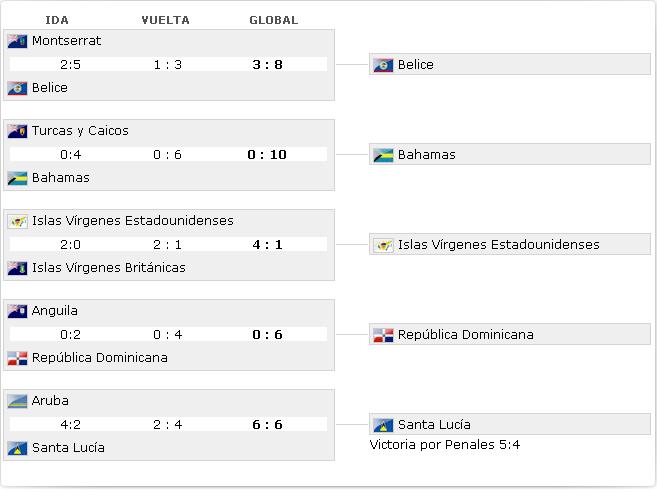Select the Anguila team name
The width and height of the screenshot is (657, 492).
(x=54, y=311)
